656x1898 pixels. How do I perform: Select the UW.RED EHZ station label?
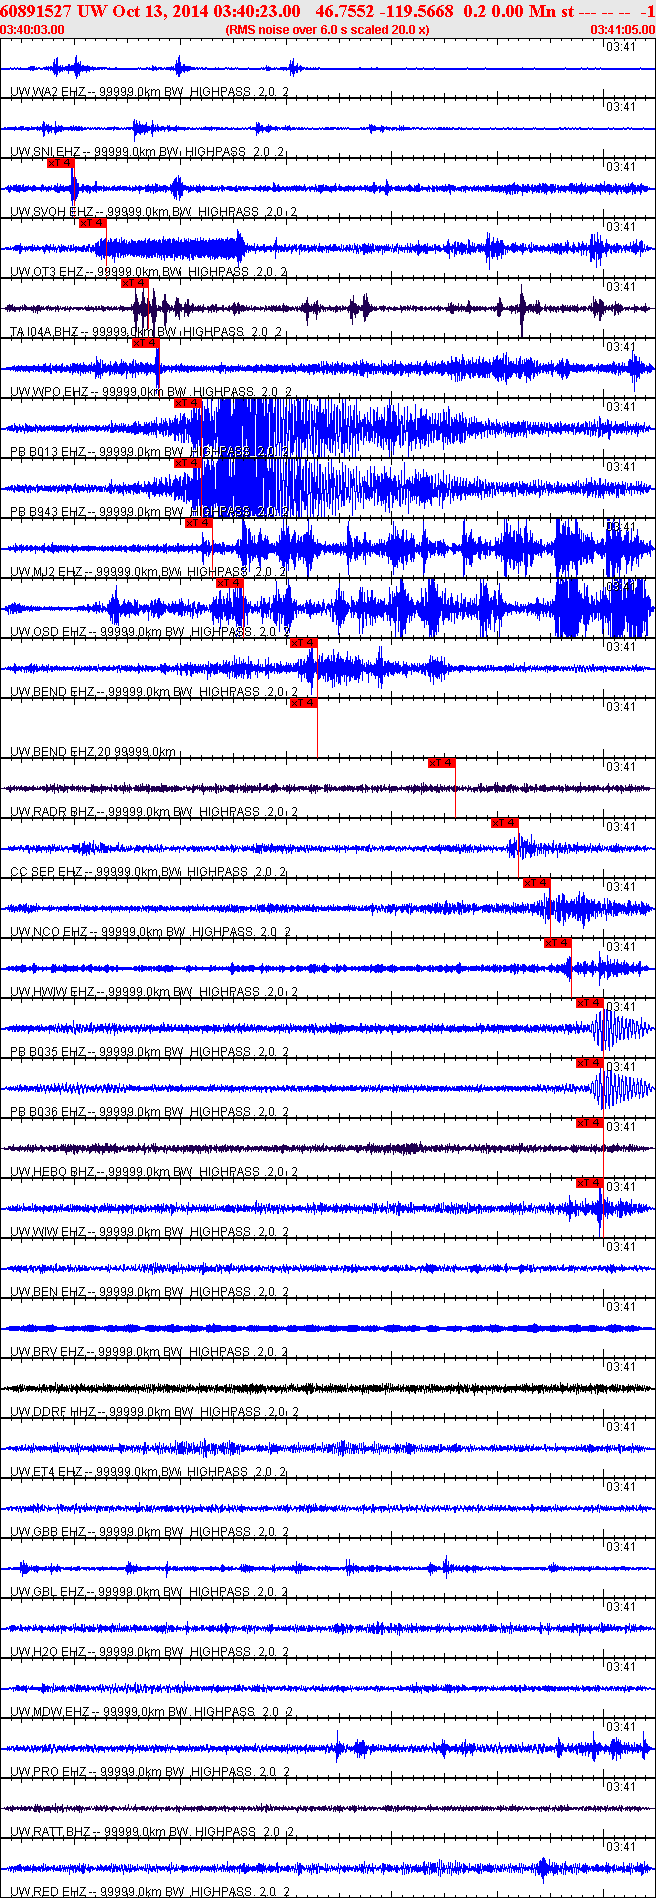(150, 1892)
